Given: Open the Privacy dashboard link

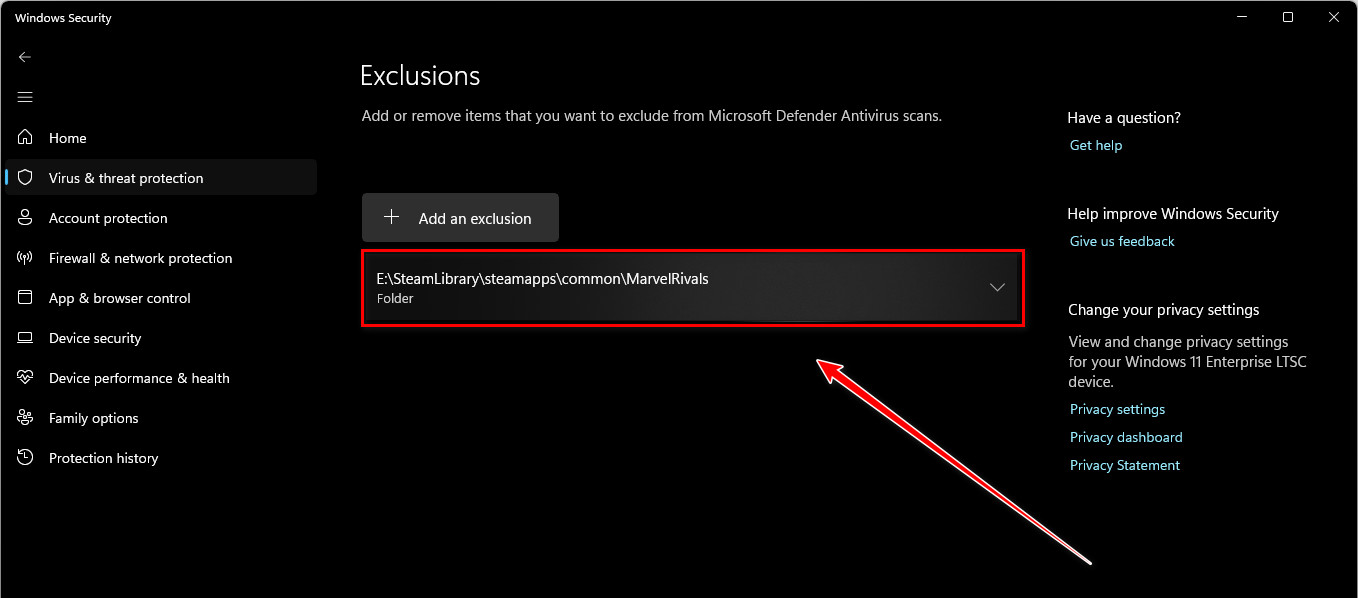Looking at the screenshot, I should pyautogui.click(x=1126, y=437).
